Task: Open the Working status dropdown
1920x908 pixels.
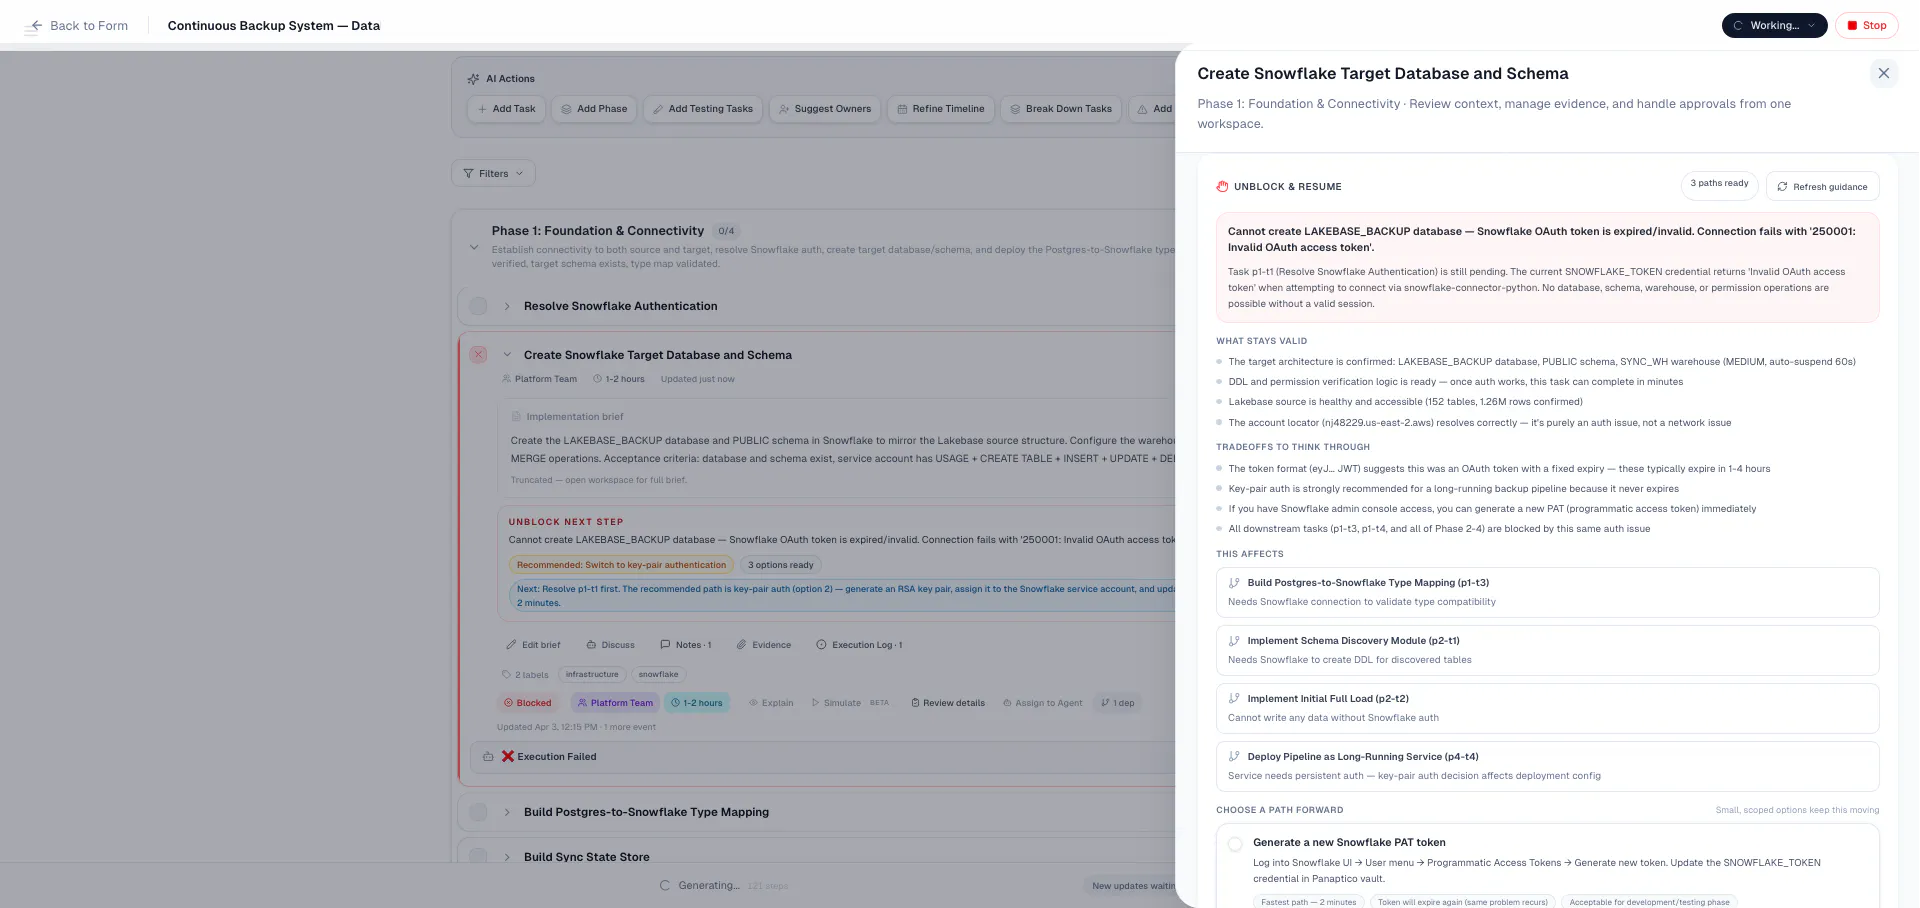Action: [x=1774, y=26]
